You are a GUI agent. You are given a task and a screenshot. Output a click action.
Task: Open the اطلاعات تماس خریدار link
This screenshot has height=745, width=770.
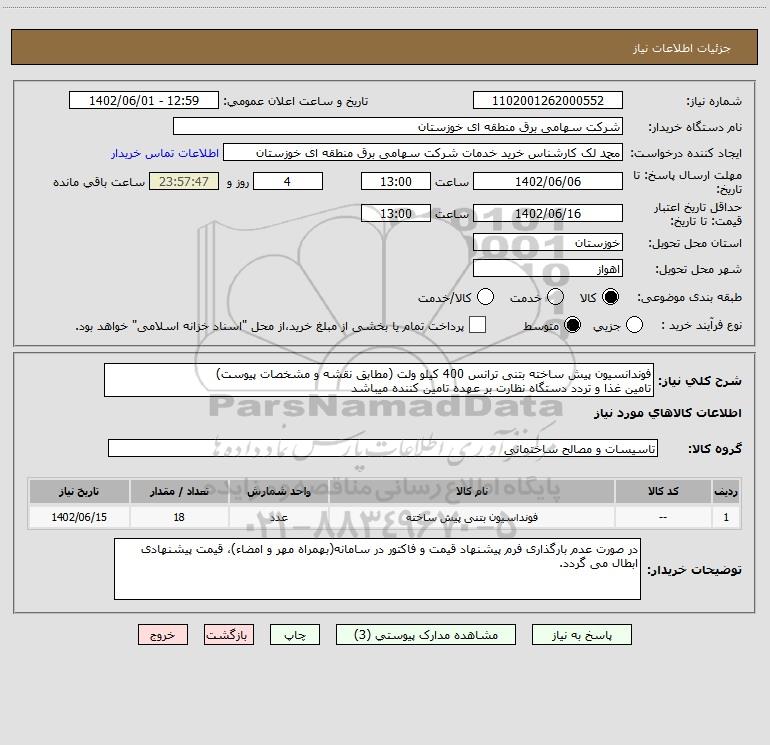pyautogui.click(x=165, y=153)
